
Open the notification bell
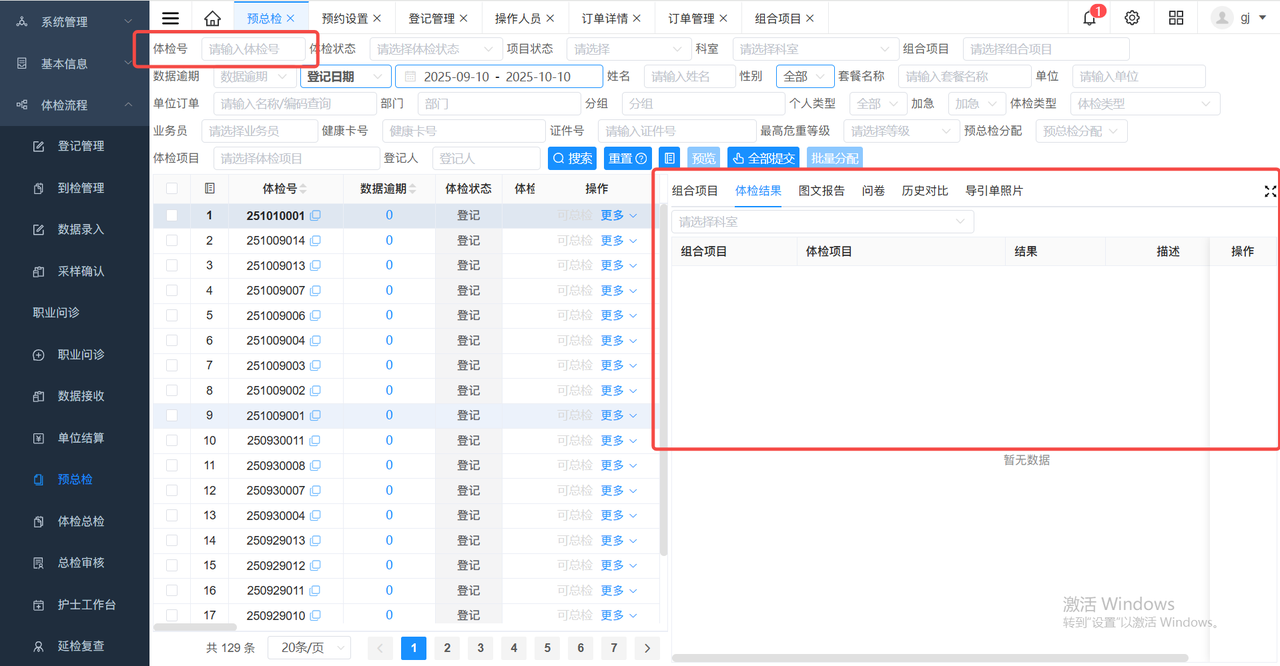(x=1089, y=18)
